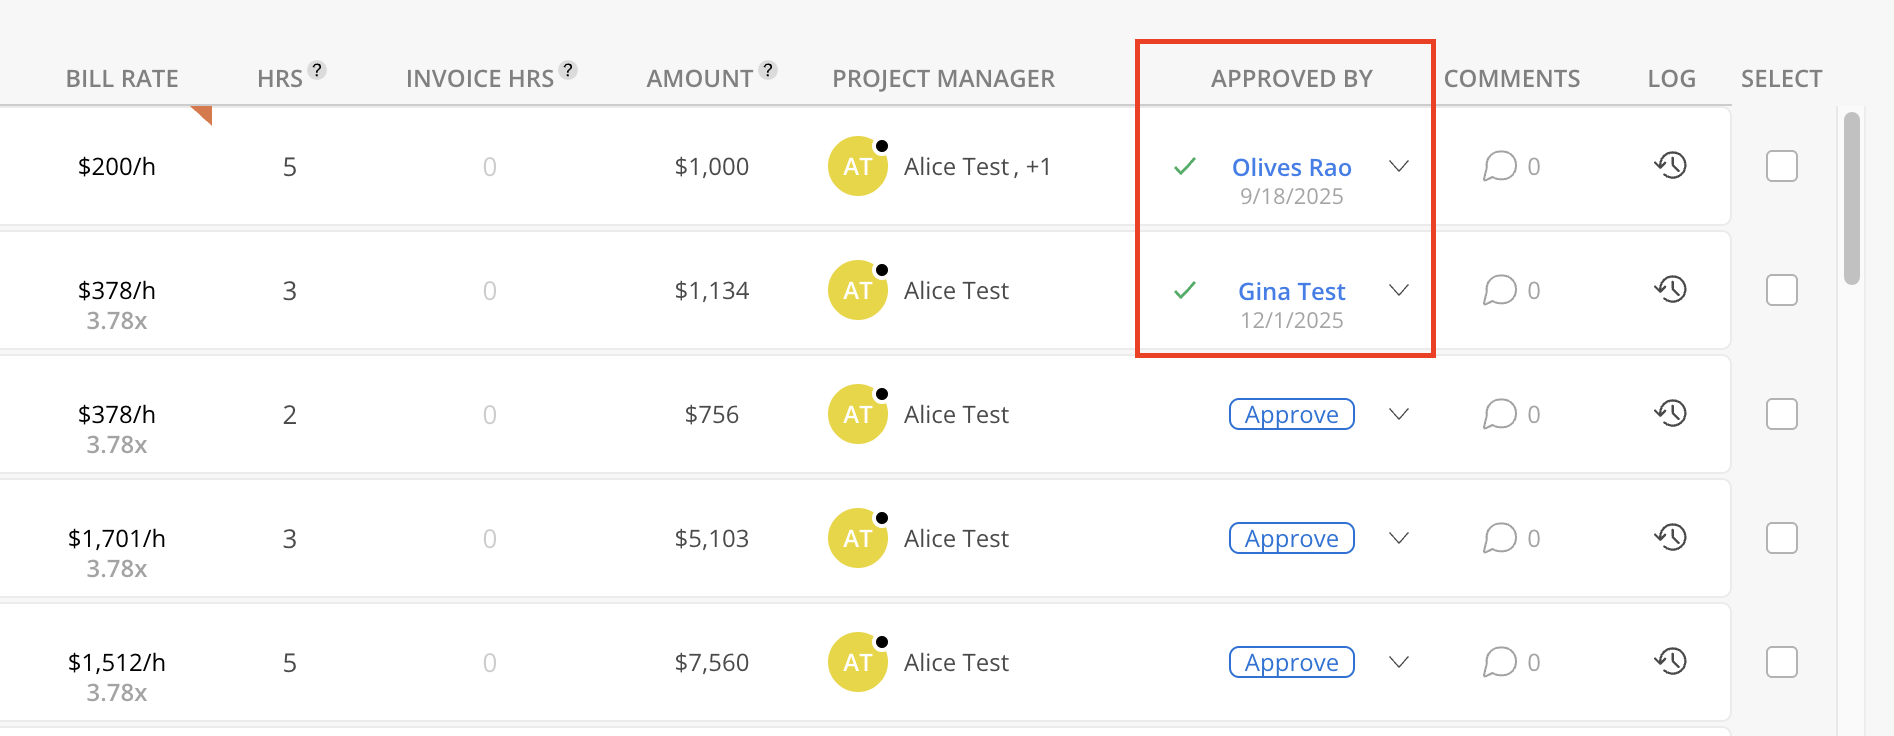Open the log history for the $1,134 row

[1670, 289]
